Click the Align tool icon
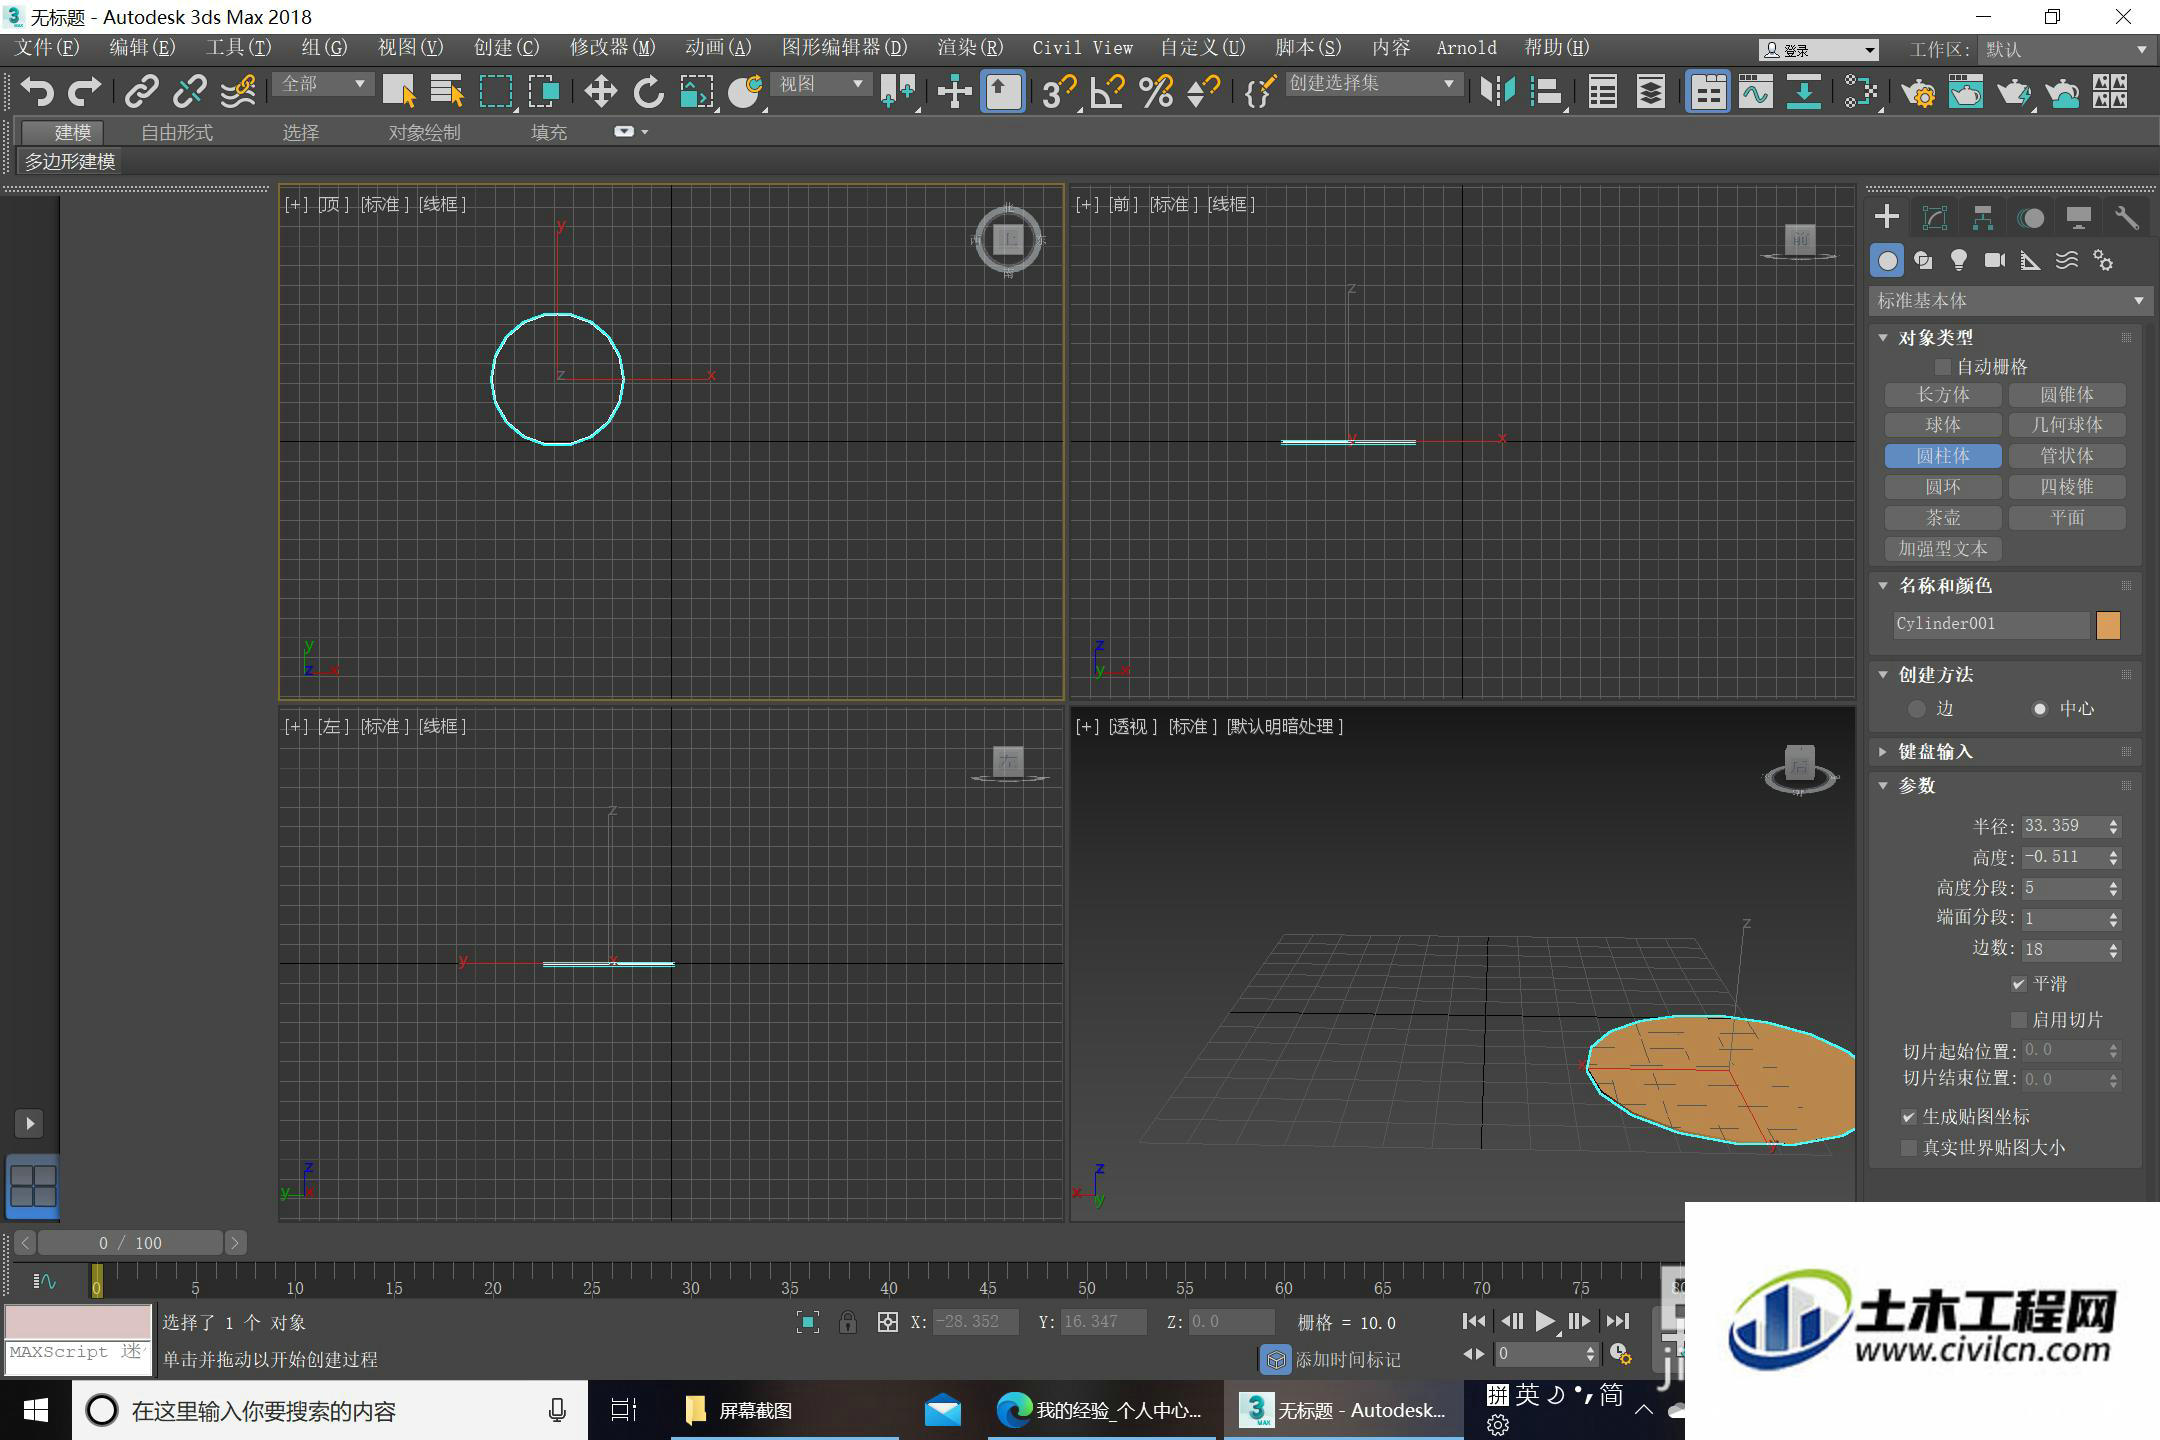 (x=1546, y=91)
